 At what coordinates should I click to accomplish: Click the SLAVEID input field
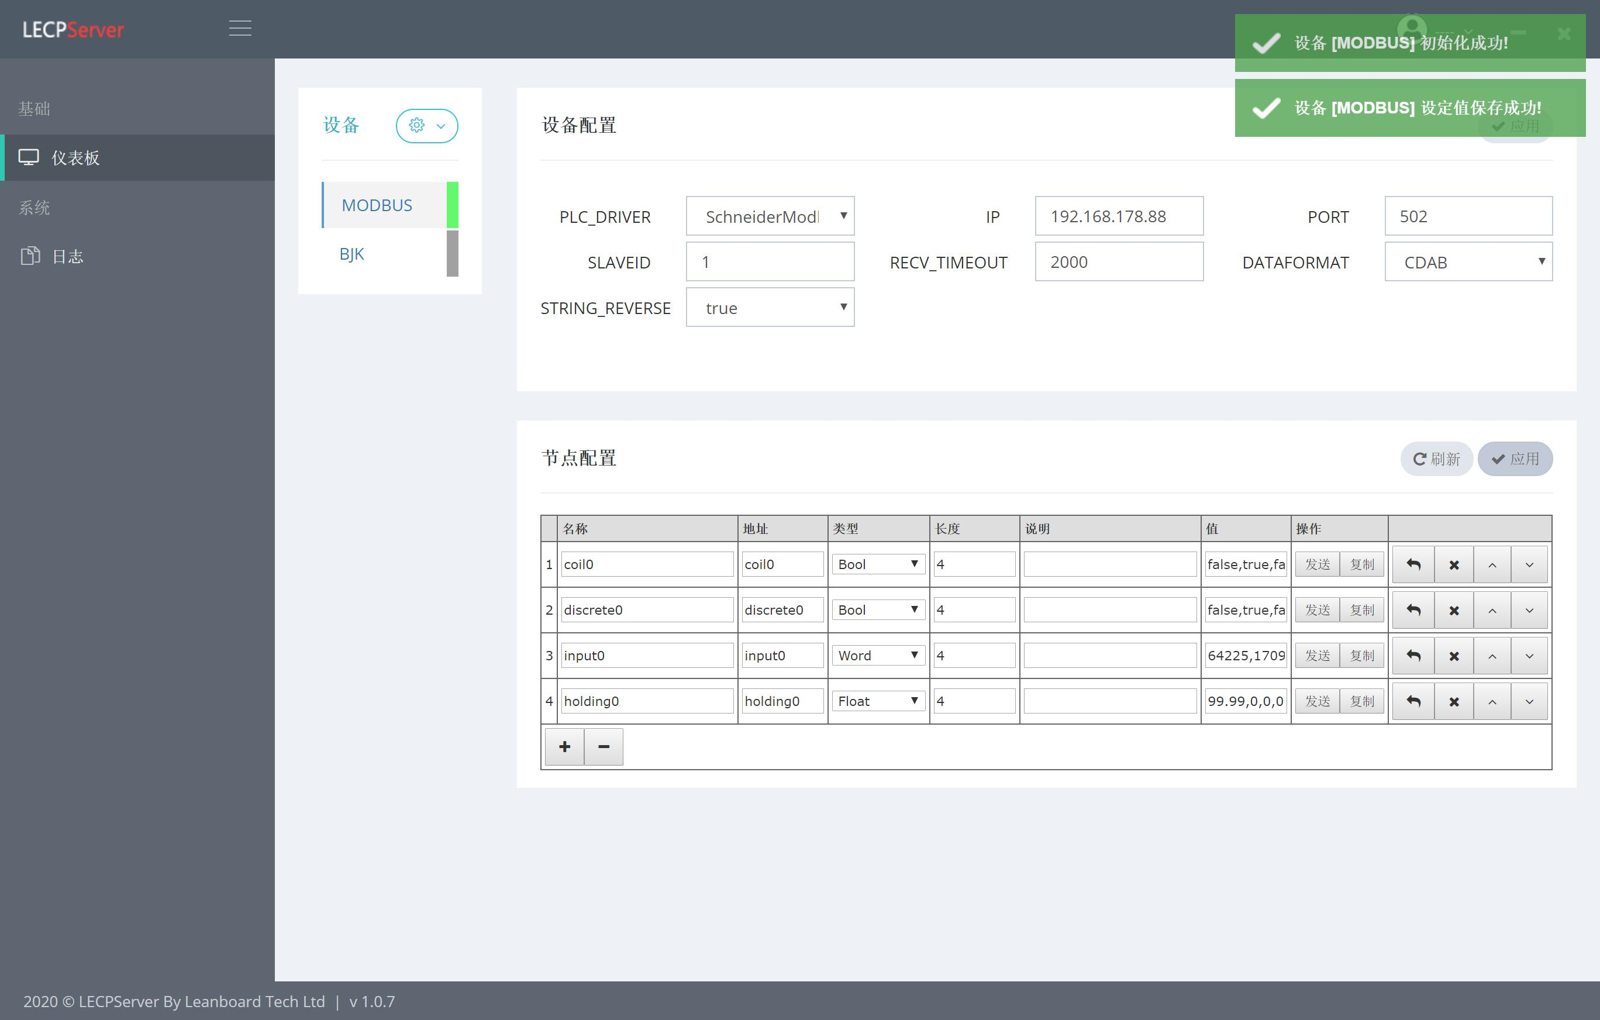[770, 262]
